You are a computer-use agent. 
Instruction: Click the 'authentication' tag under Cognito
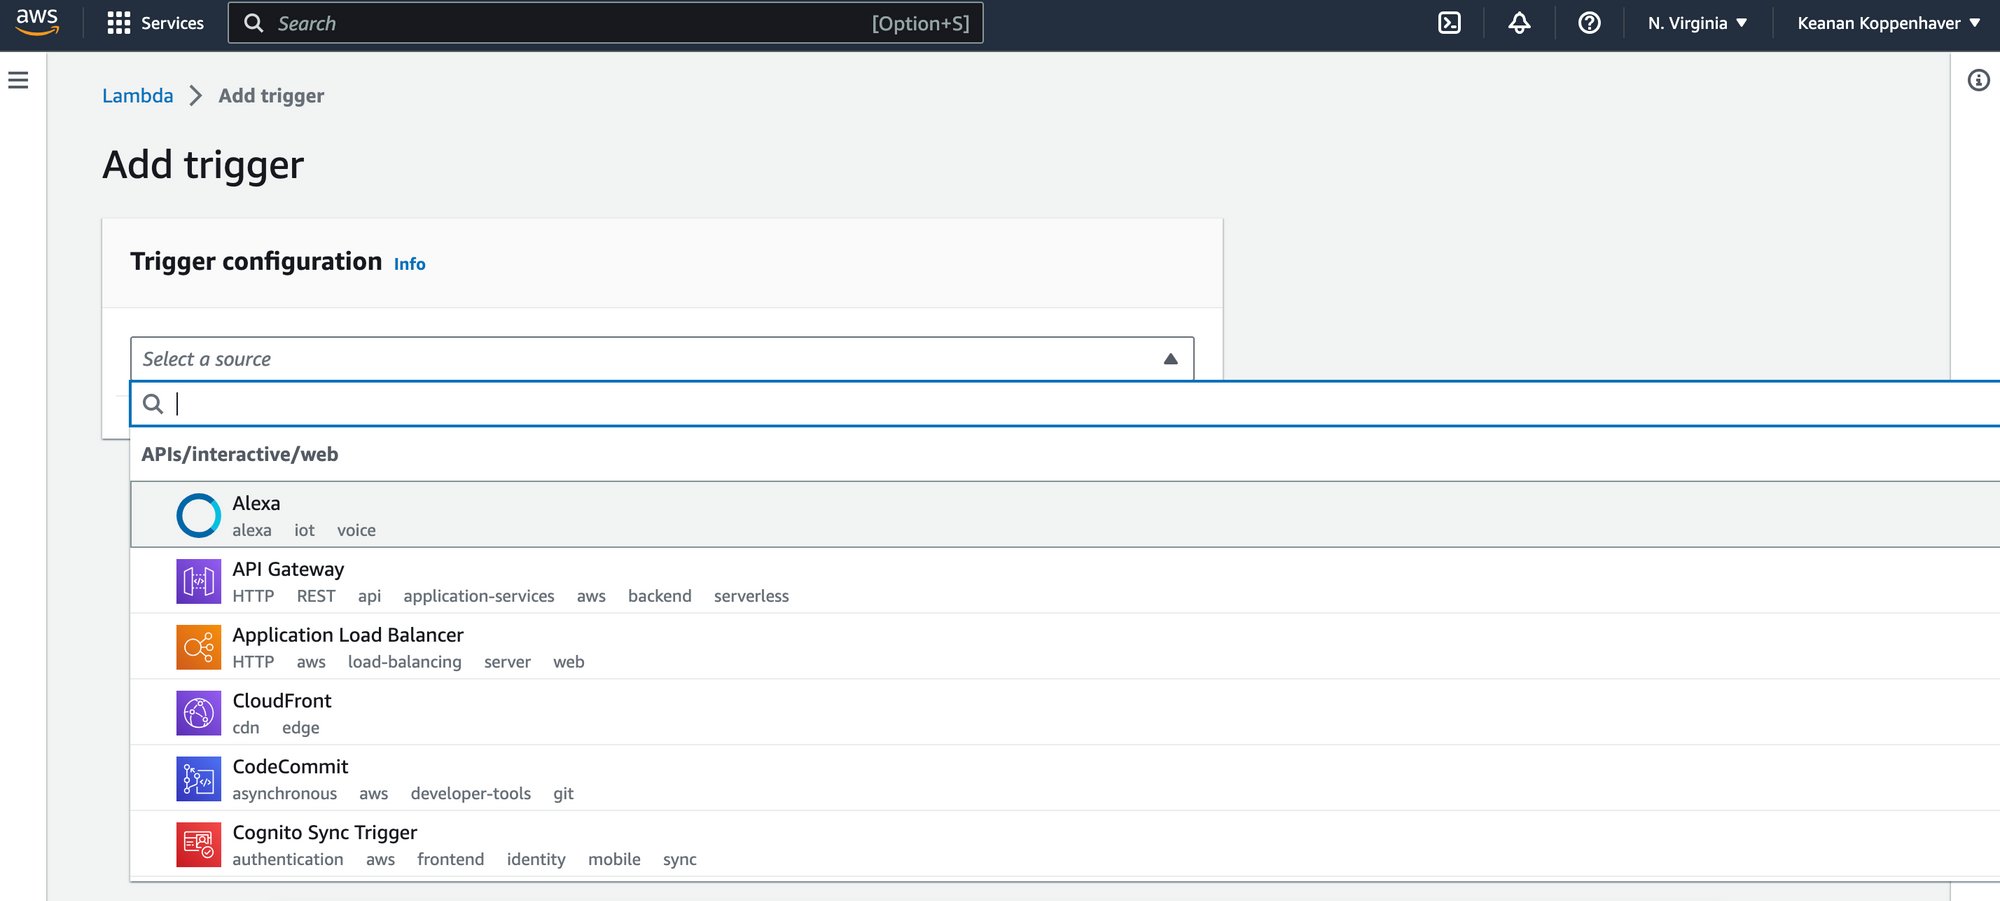click(287, 860)
